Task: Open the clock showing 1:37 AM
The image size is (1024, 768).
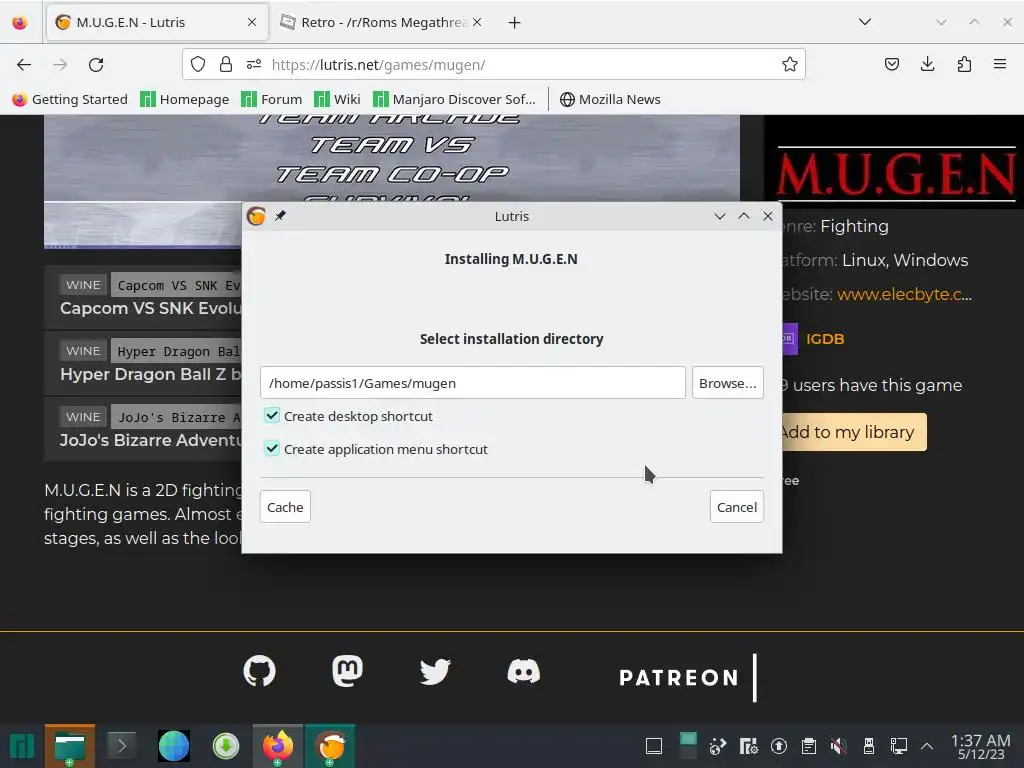Action: [980, 746]
